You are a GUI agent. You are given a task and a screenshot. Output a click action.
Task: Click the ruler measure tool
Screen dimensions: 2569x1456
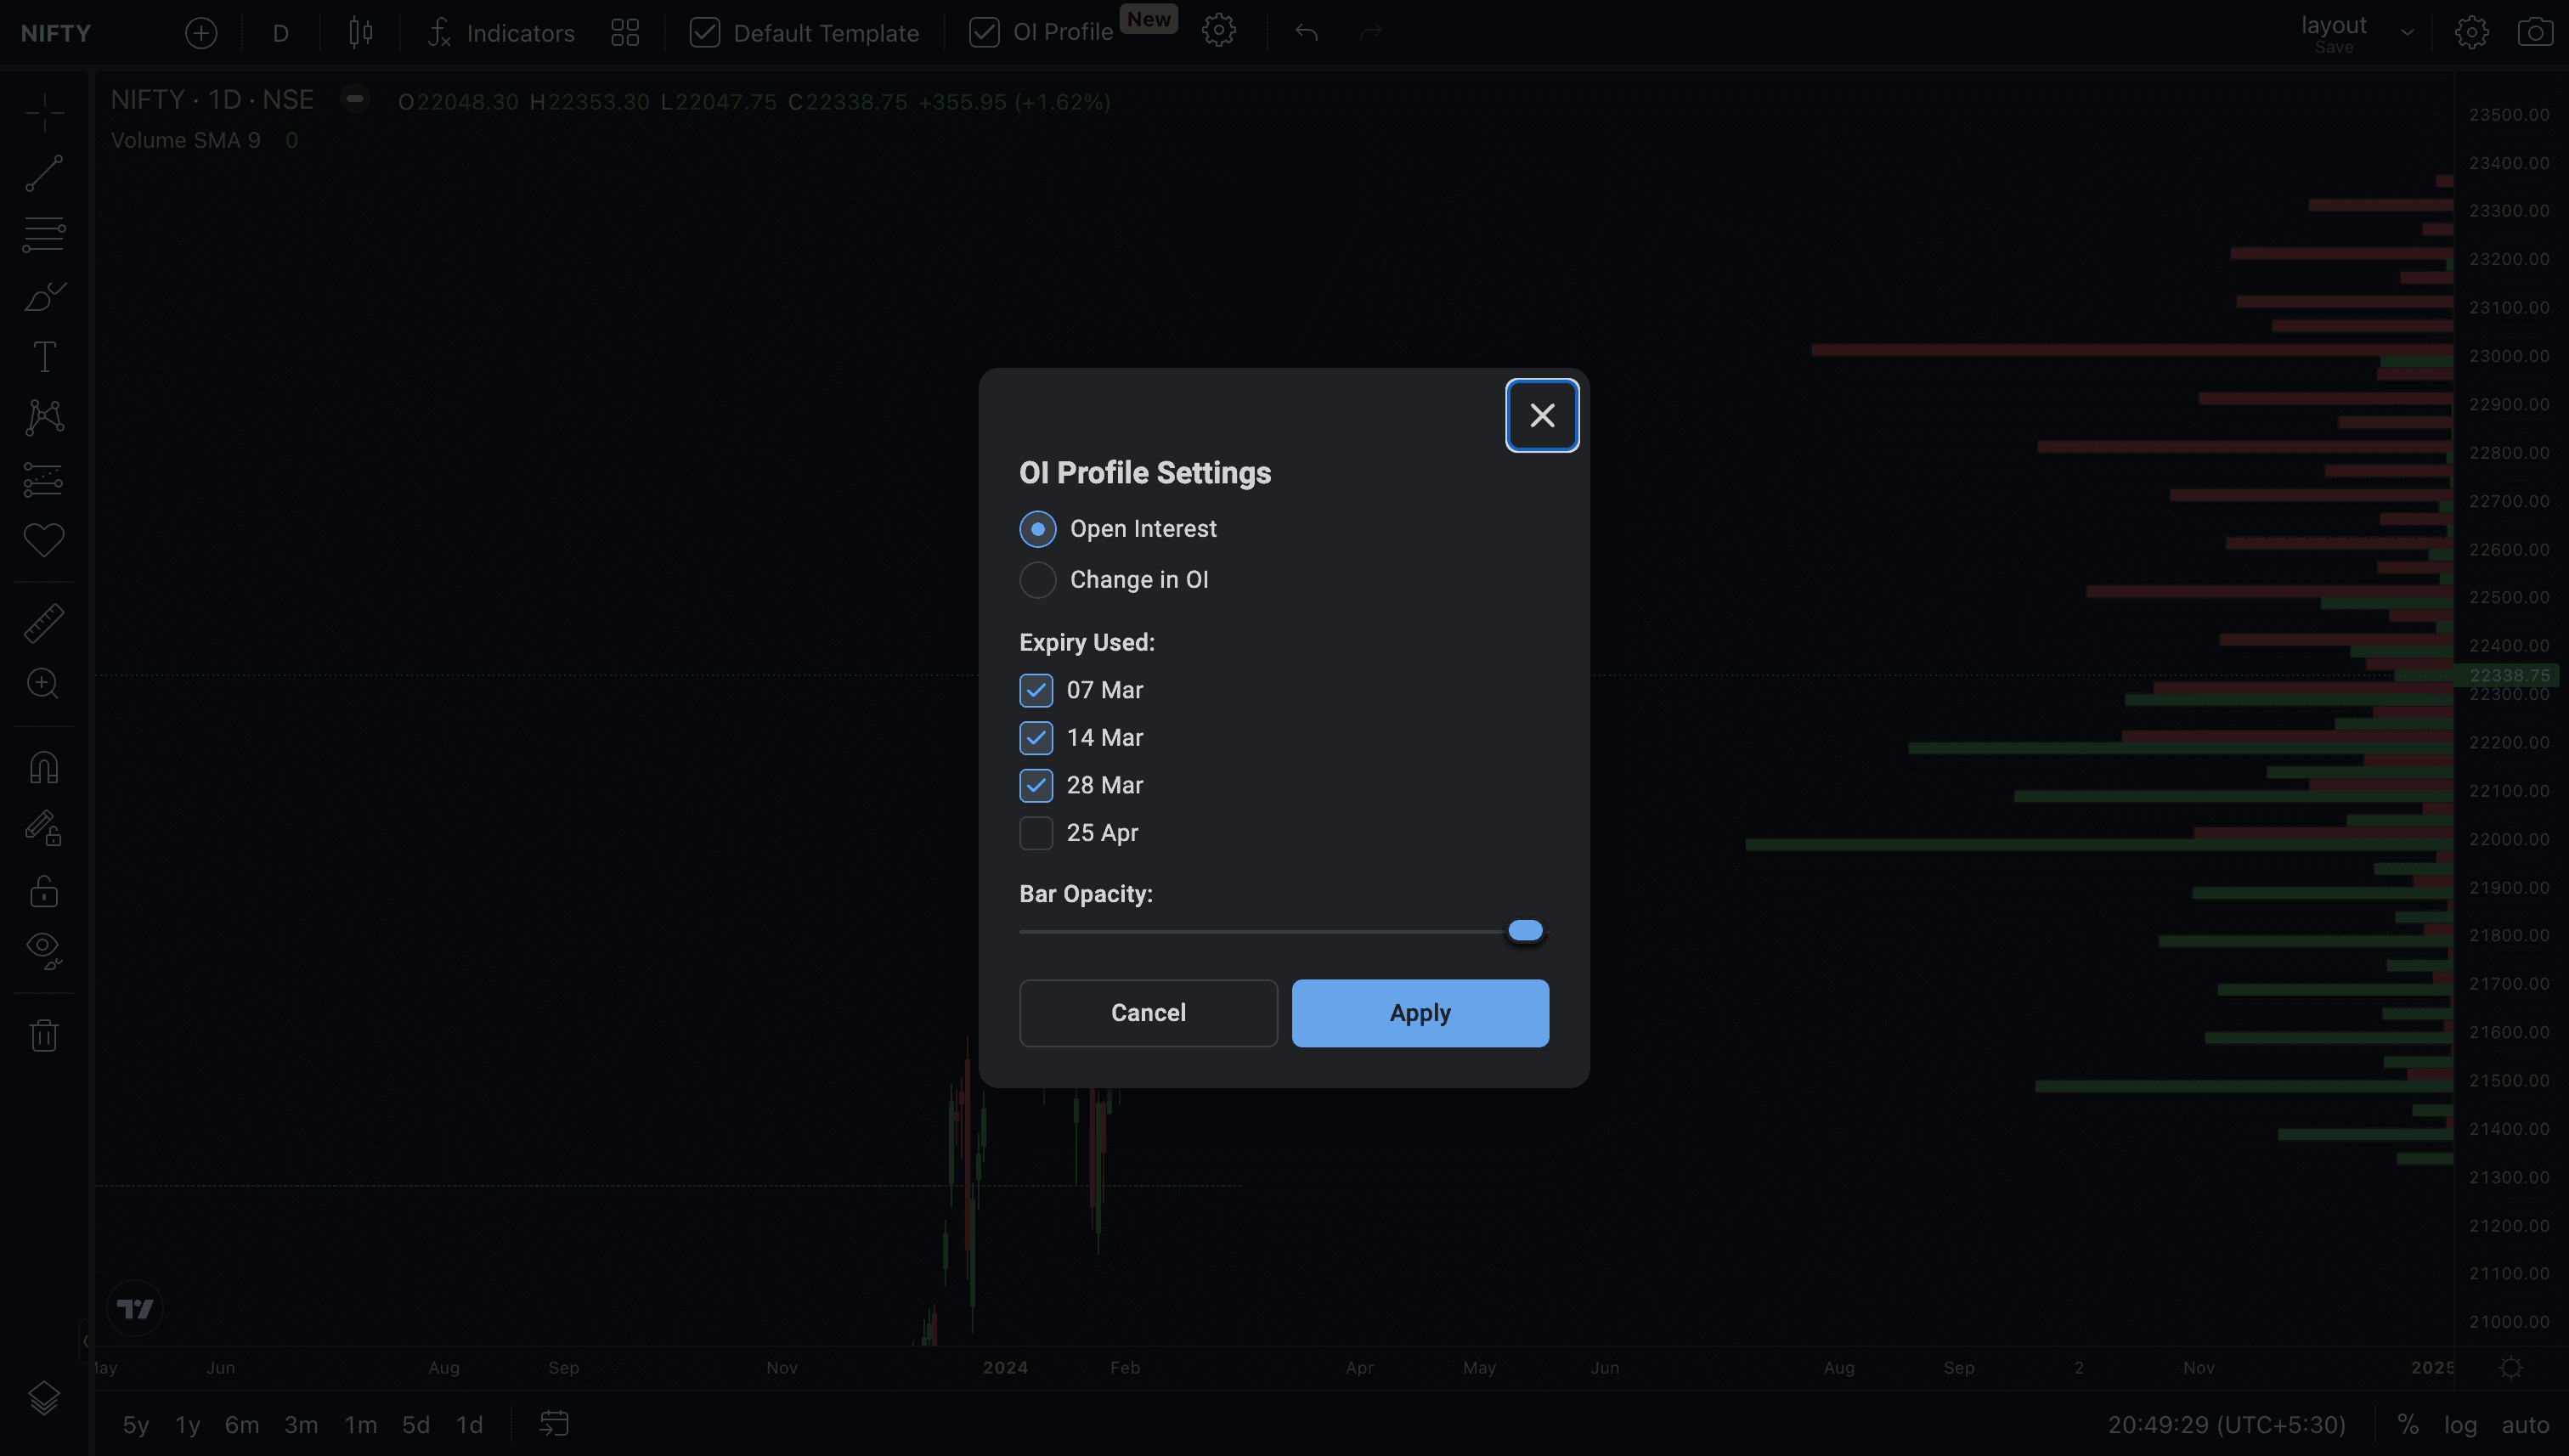coord(44,623)
